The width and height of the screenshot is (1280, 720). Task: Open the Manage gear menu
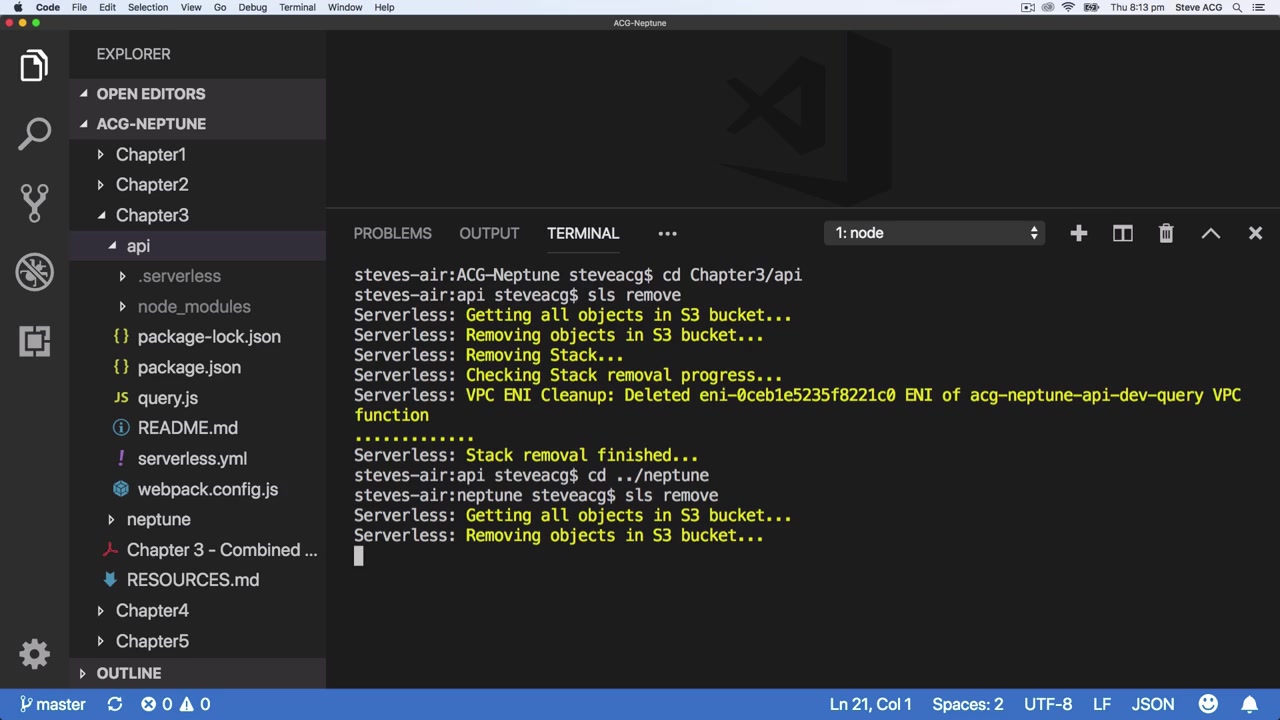point(34,654)
